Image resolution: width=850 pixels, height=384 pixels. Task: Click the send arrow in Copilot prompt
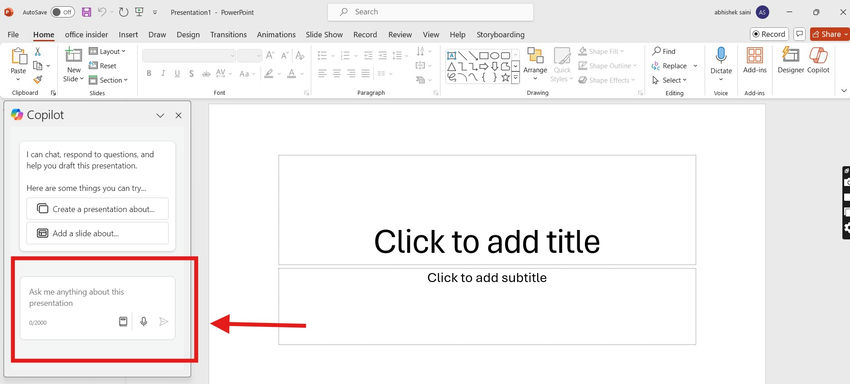point(163,322)
